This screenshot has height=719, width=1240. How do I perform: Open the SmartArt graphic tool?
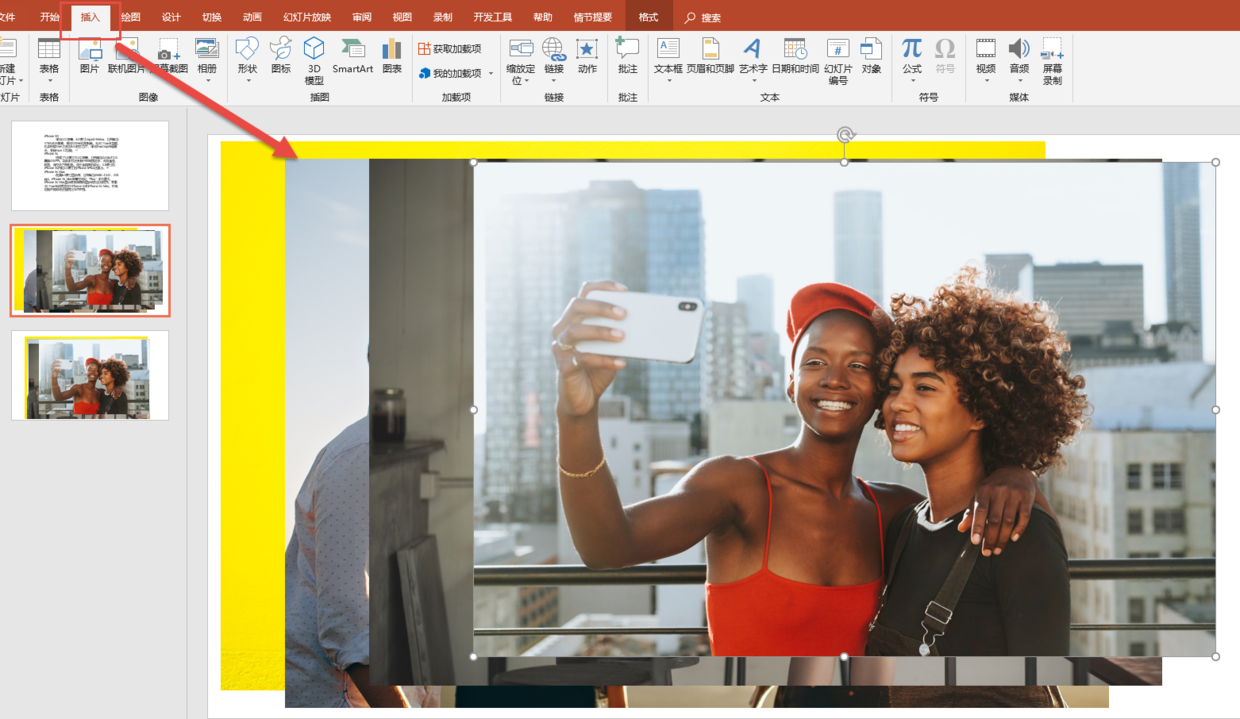(x=352, y=56)
